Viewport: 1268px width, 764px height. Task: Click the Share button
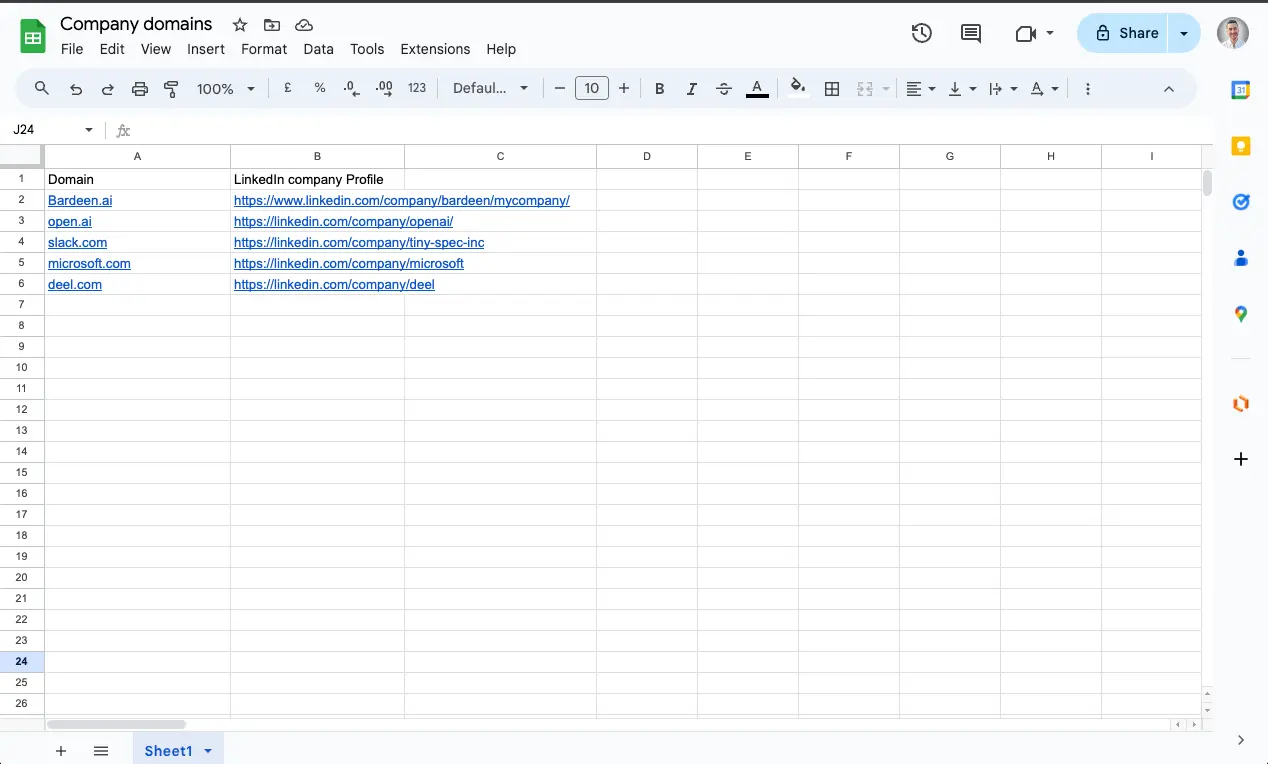(1122, 33)
